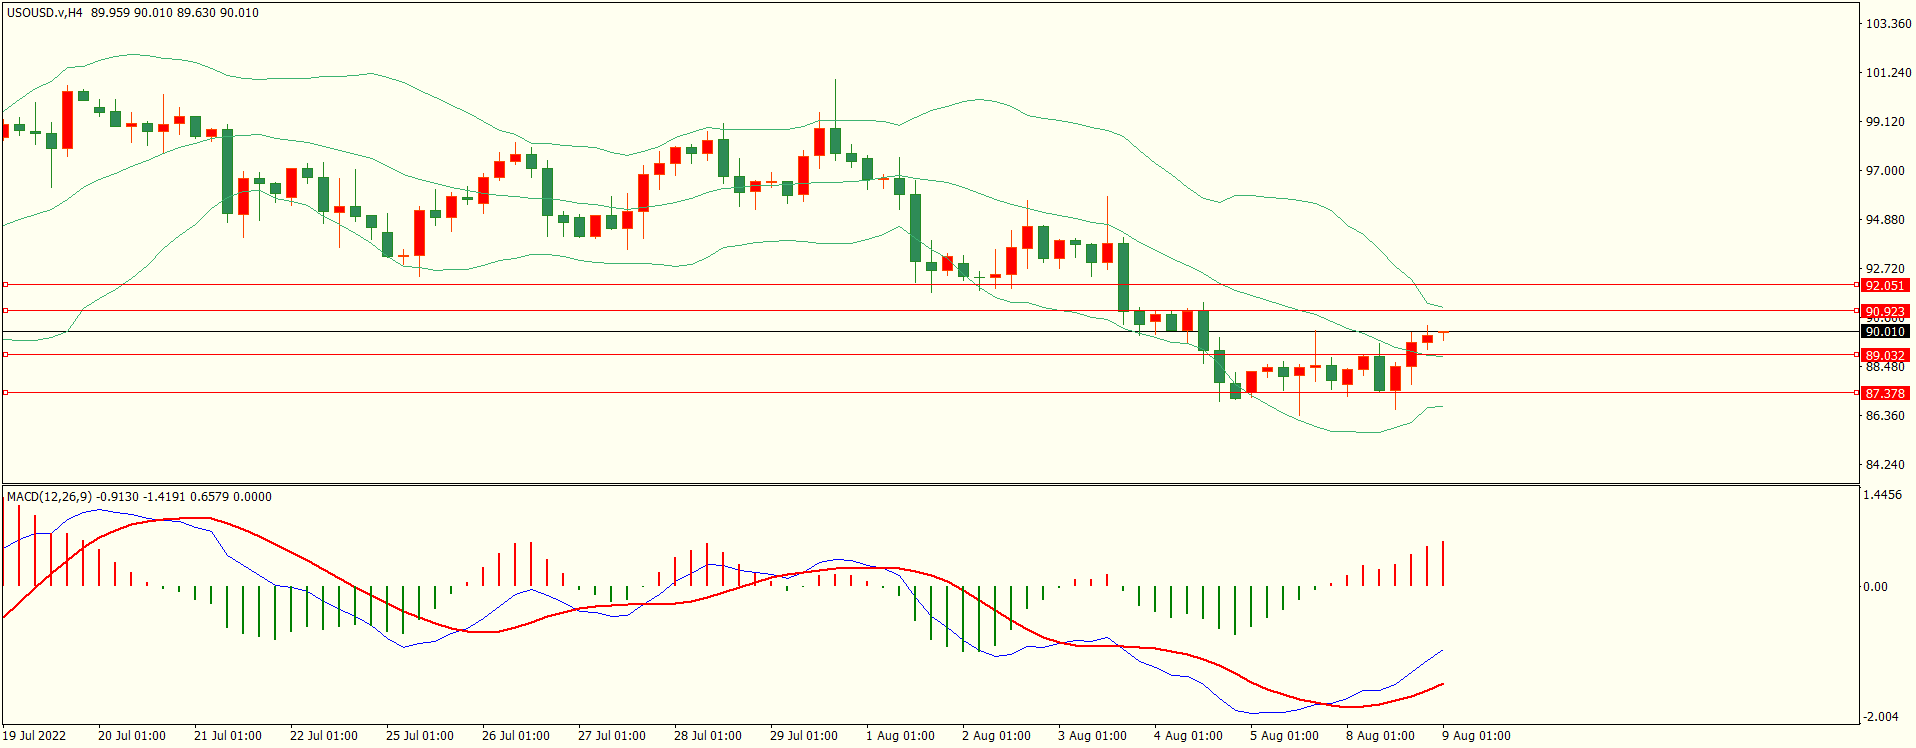The image size is (1916, 748).
Task: Click the red 87.378 price level label
Action: tap(1884, 393)
